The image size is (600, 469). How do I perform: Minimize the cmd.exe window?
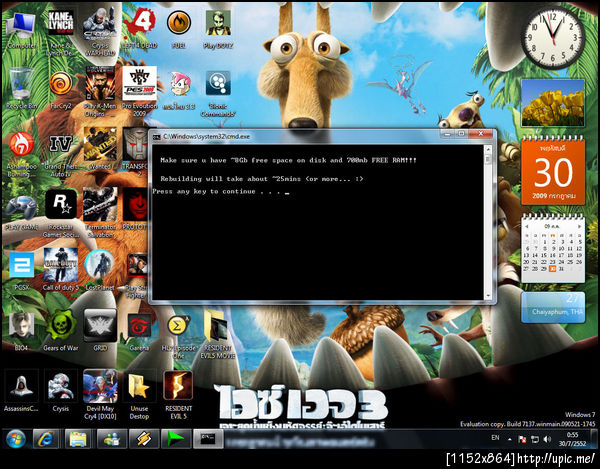point(447,134)
